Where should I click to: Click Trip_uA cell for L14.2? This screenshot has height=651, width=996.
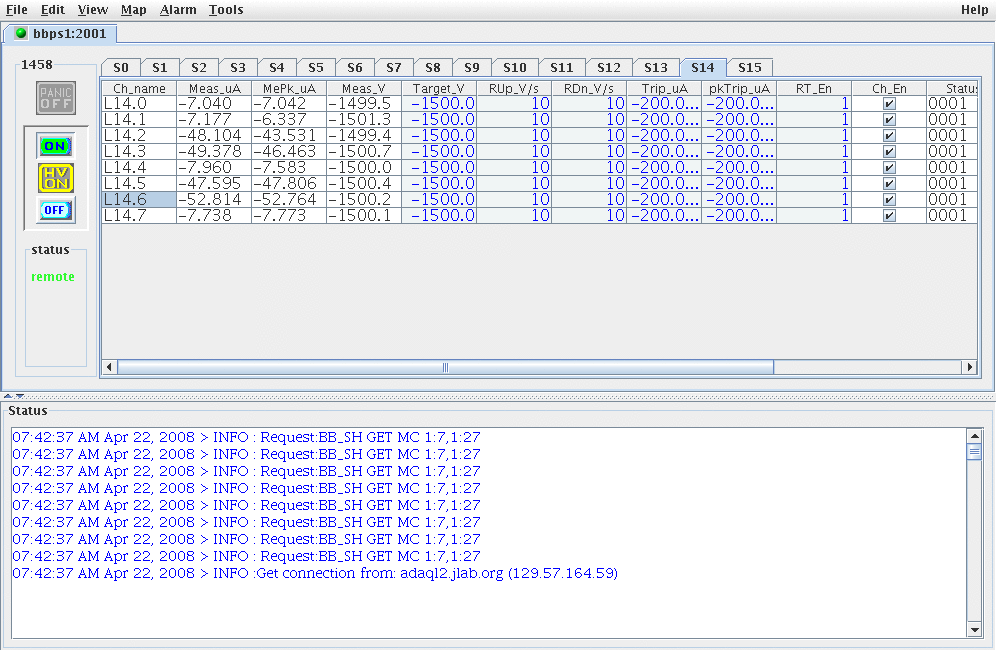(664, 135)
